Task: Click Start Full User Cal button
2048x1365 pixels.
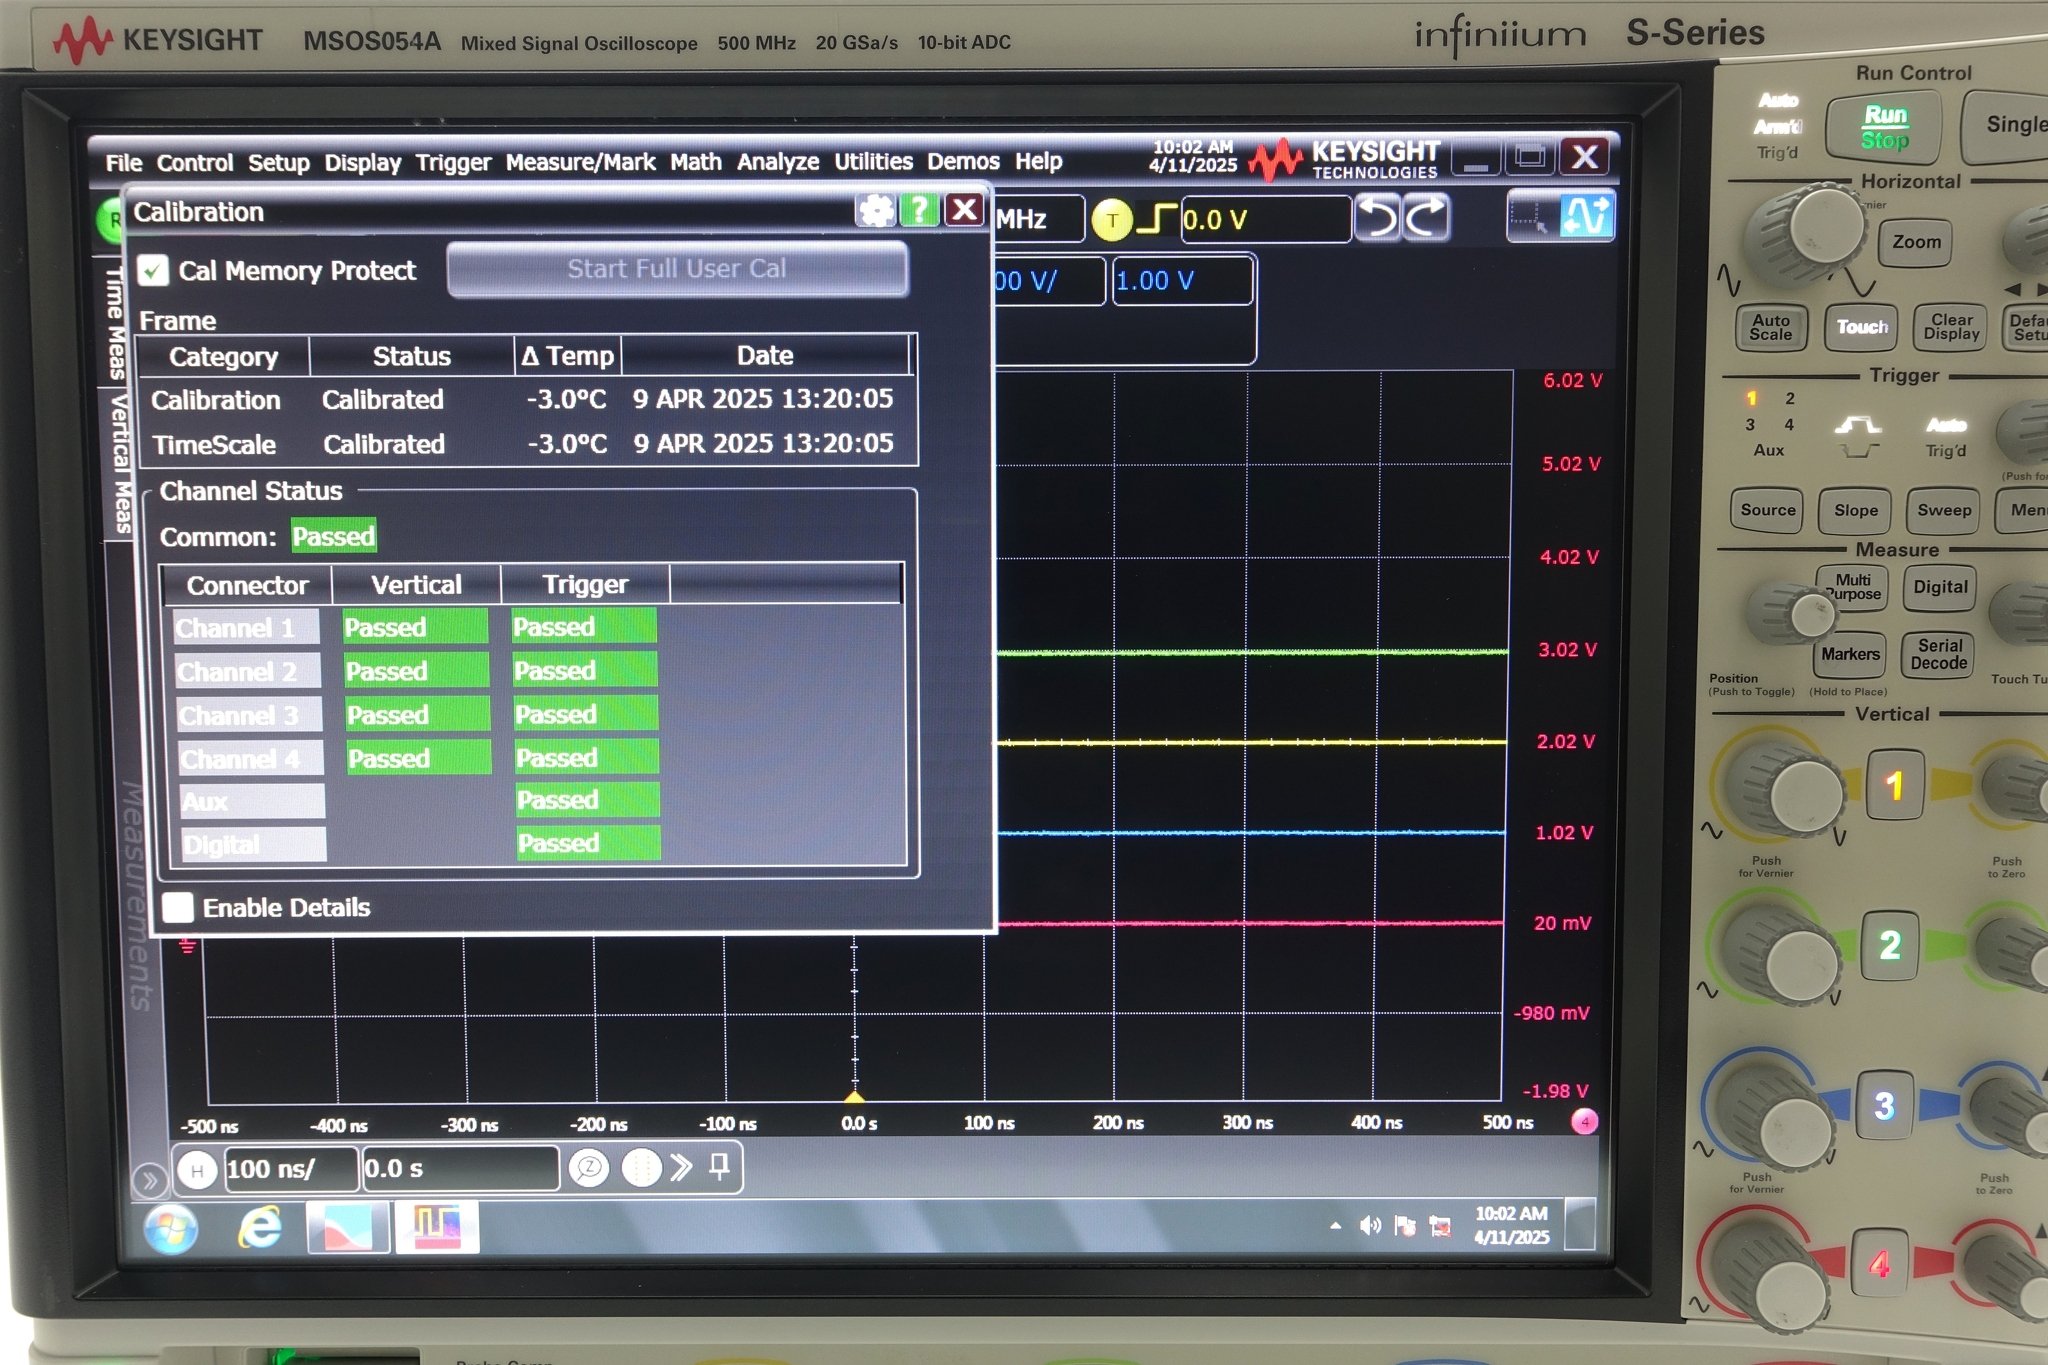Action: pos(677,269)
